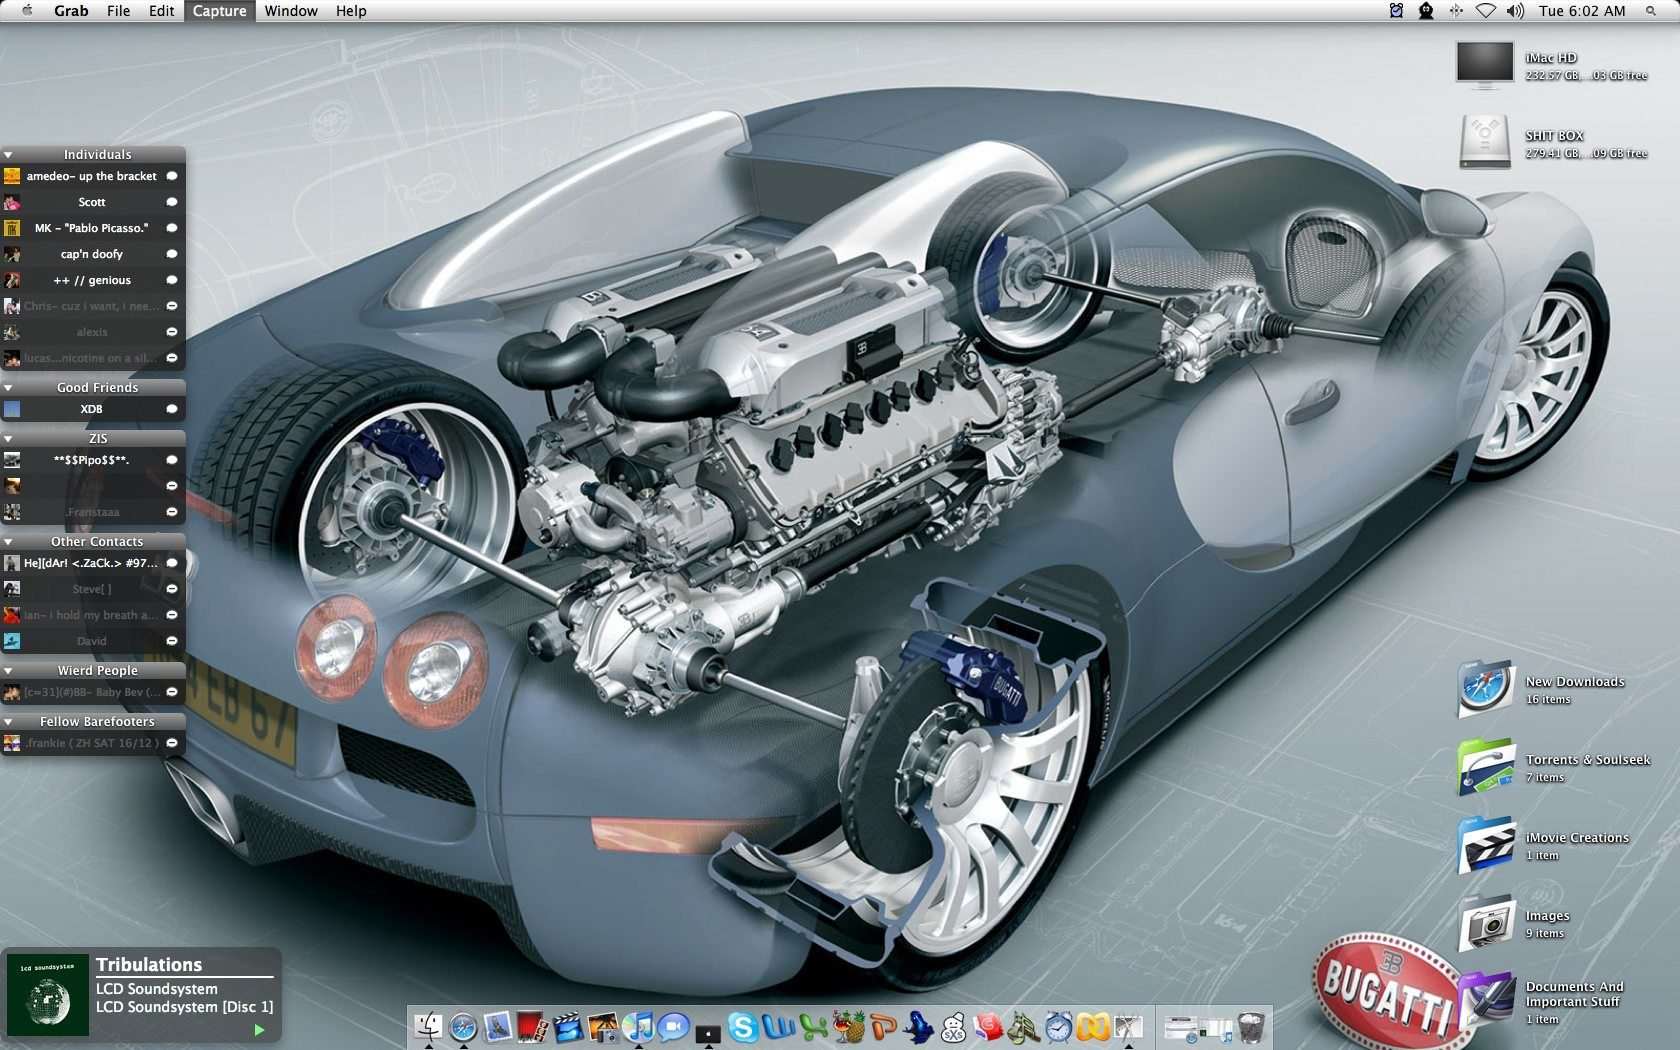Viewport: 1680px width, 1050px height.
Task: Collapse the Wierd People group
Action: (x=8, y=671)
